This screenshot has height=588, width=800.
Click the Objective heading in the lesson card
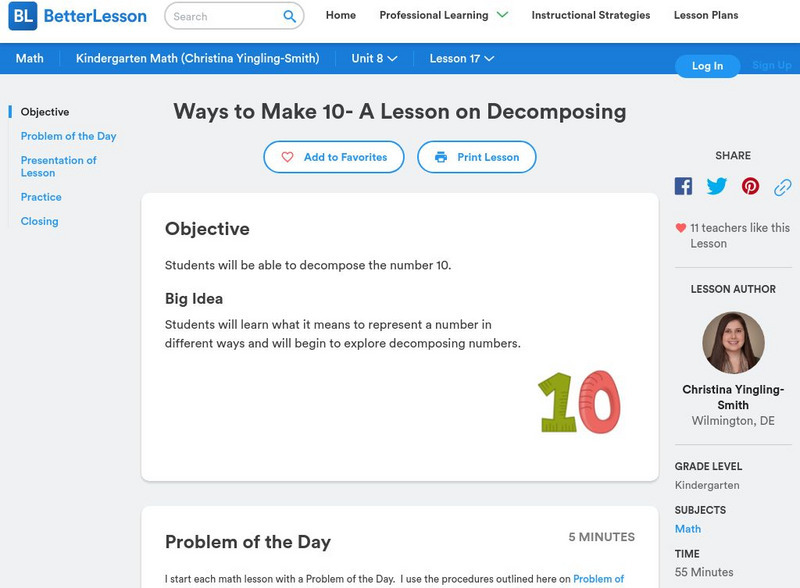point(207,229)
